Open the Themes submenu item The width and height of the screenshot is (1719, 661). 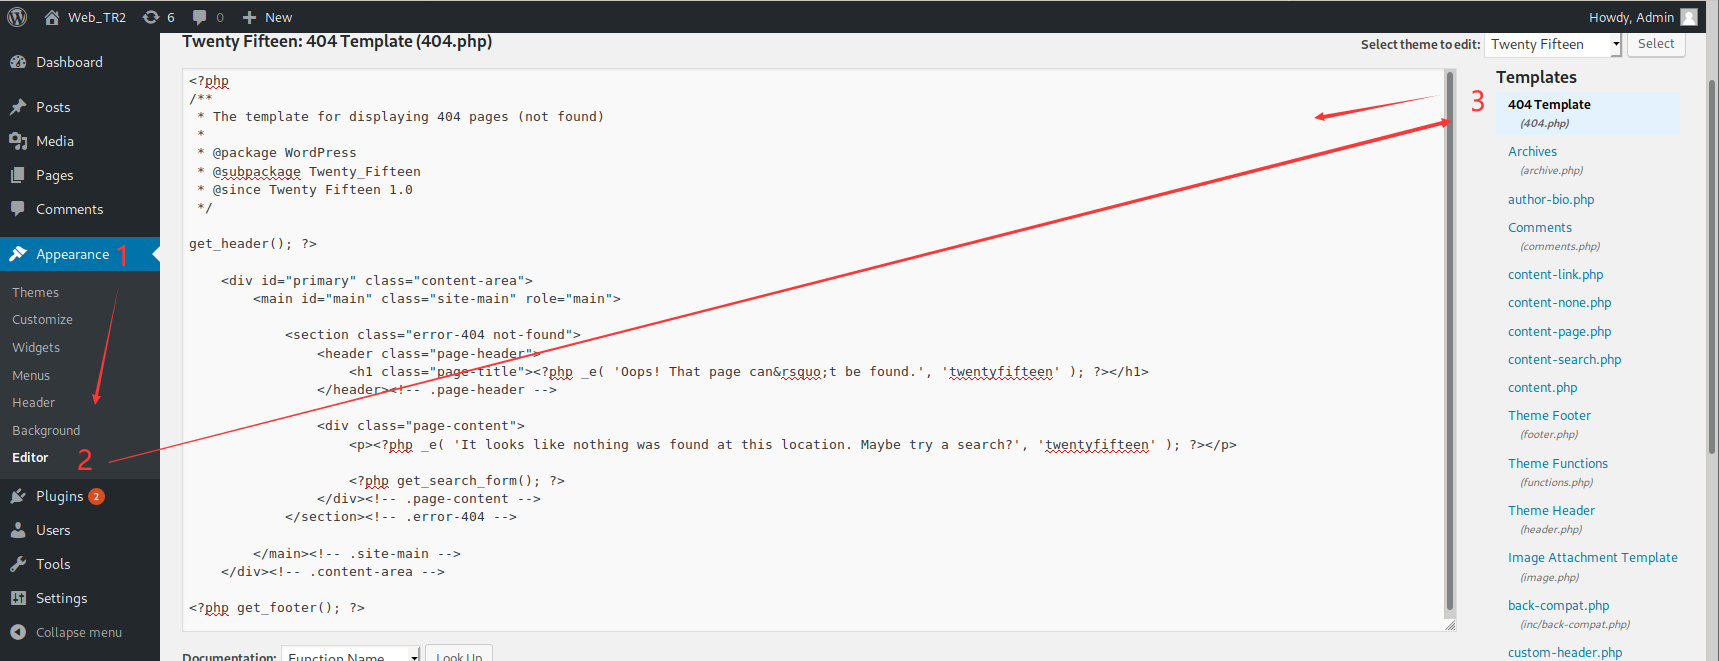click(36, 292)
